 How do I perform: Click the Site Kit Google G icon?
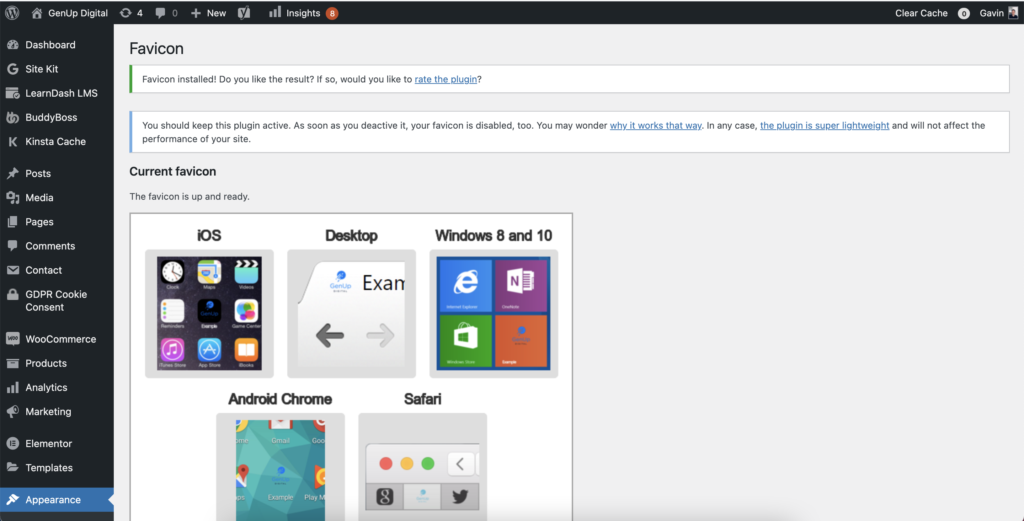tap(12, 69)
